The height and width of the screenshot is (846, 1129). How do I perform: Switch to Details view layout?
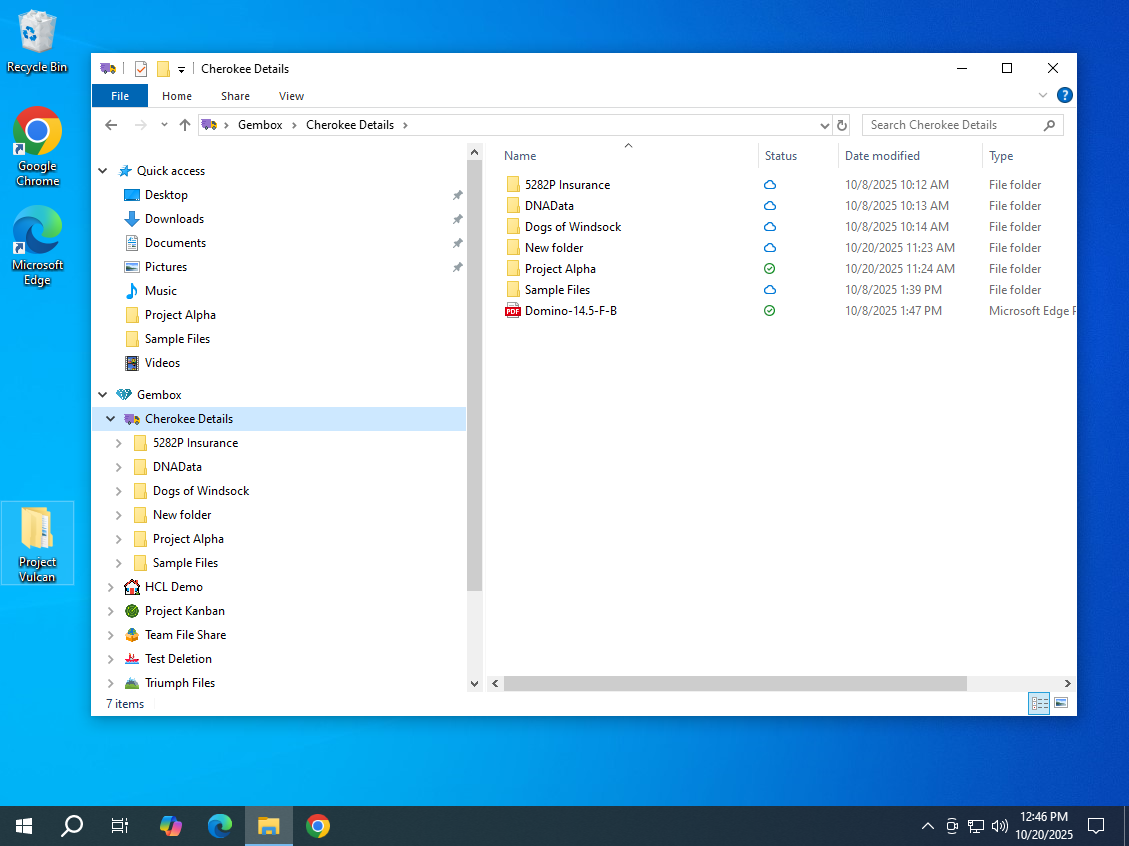pyautogui.click(x=1039, y=704)
